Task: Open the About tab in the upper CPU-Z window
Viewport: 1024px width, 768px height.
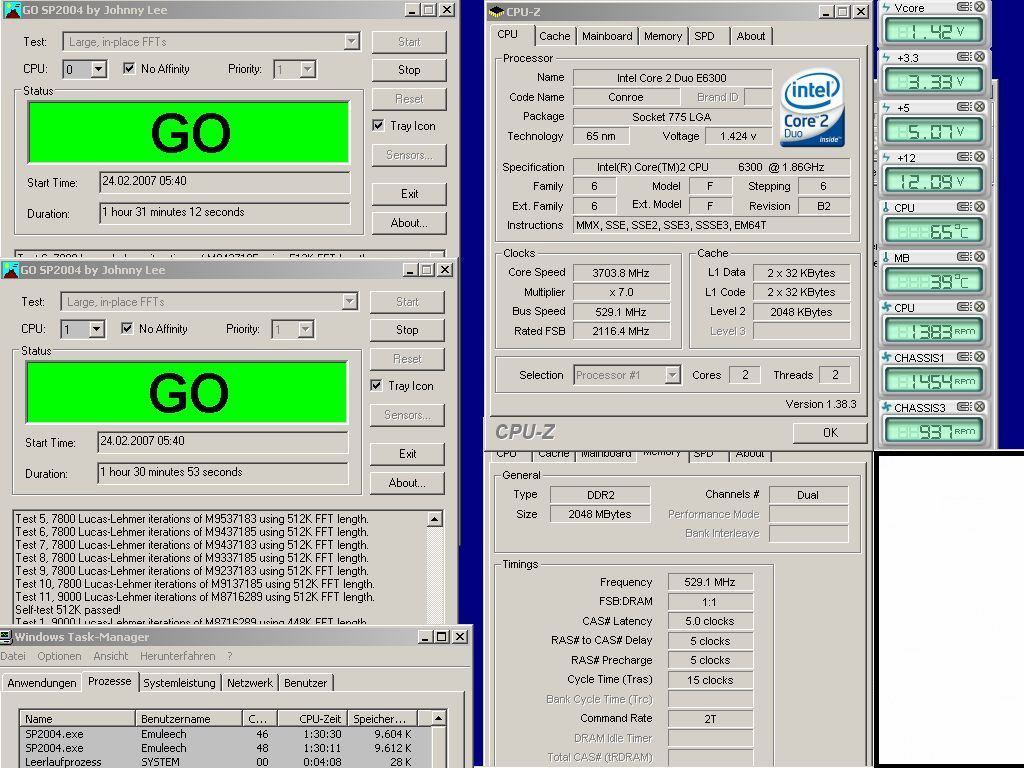Action: tap(750, 36)
